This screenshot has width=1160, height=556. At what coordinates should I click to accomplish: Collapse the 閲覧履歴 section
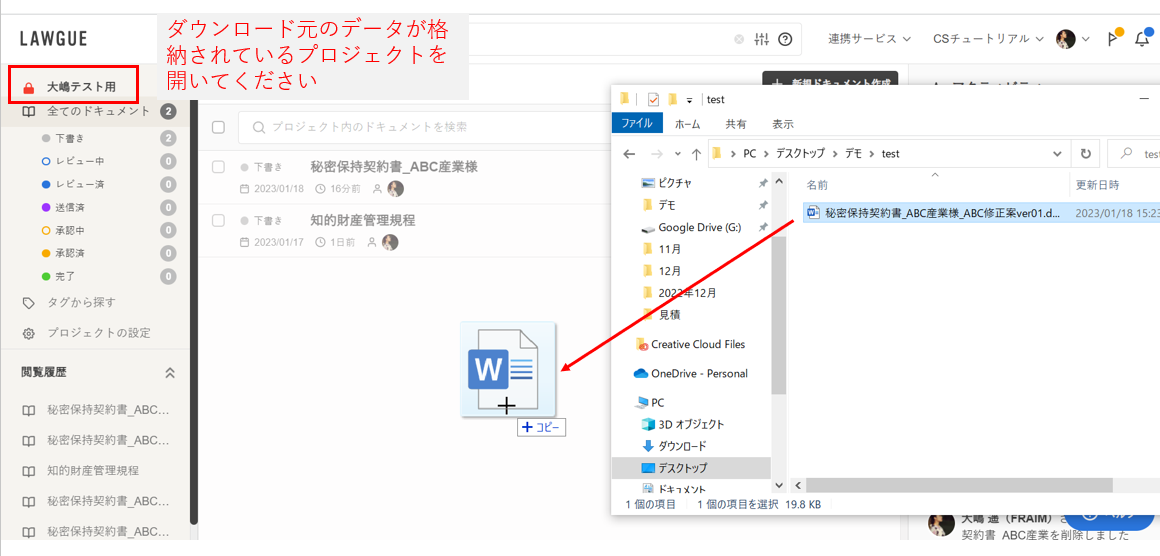coord(170,372)
